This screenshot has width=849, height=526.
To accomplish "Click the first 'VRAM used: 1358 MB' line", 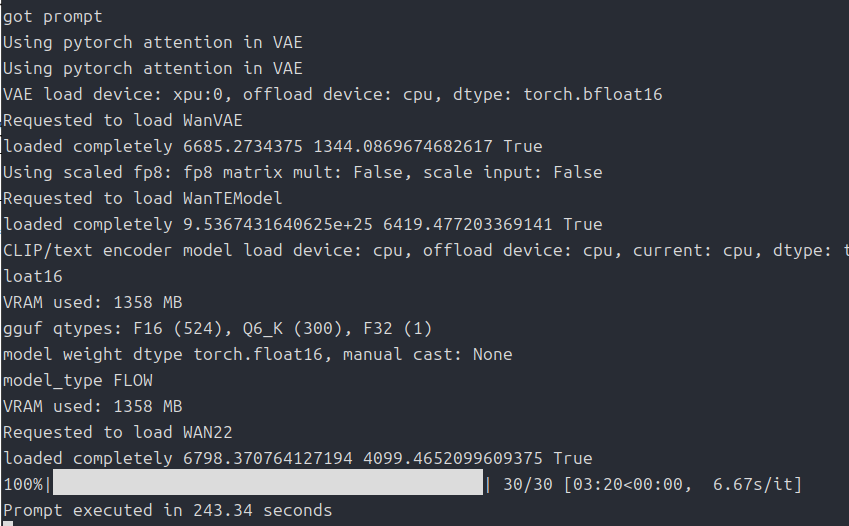I will click(92, 302).
